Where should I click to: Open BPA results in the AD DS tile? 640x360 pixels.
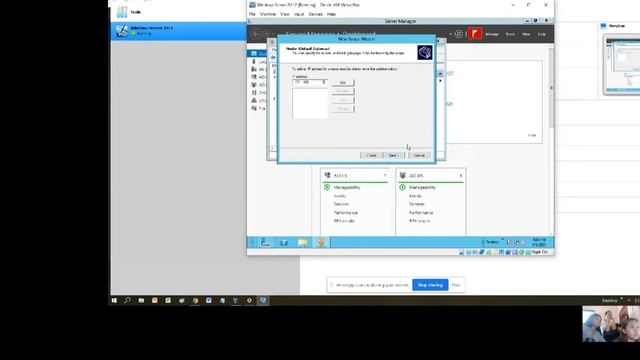[420, 221]
